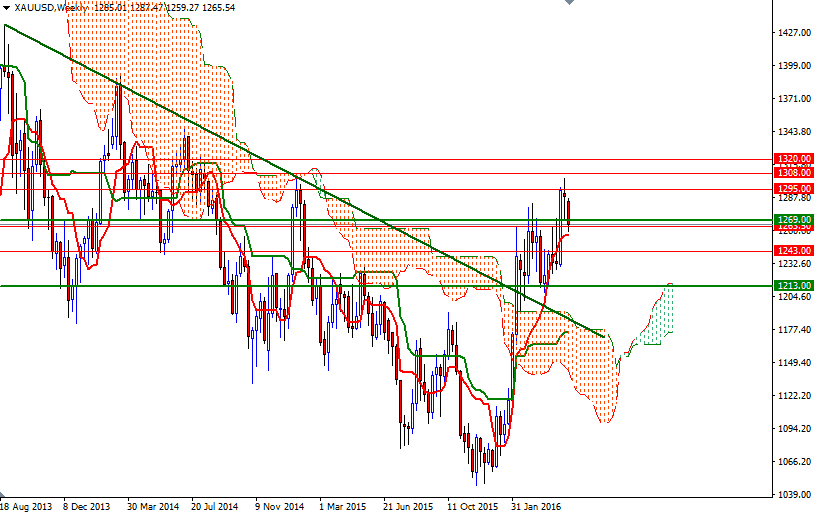Click the 1371.00 value on price axis
The image size is (814, 514).
coord(794,99)
